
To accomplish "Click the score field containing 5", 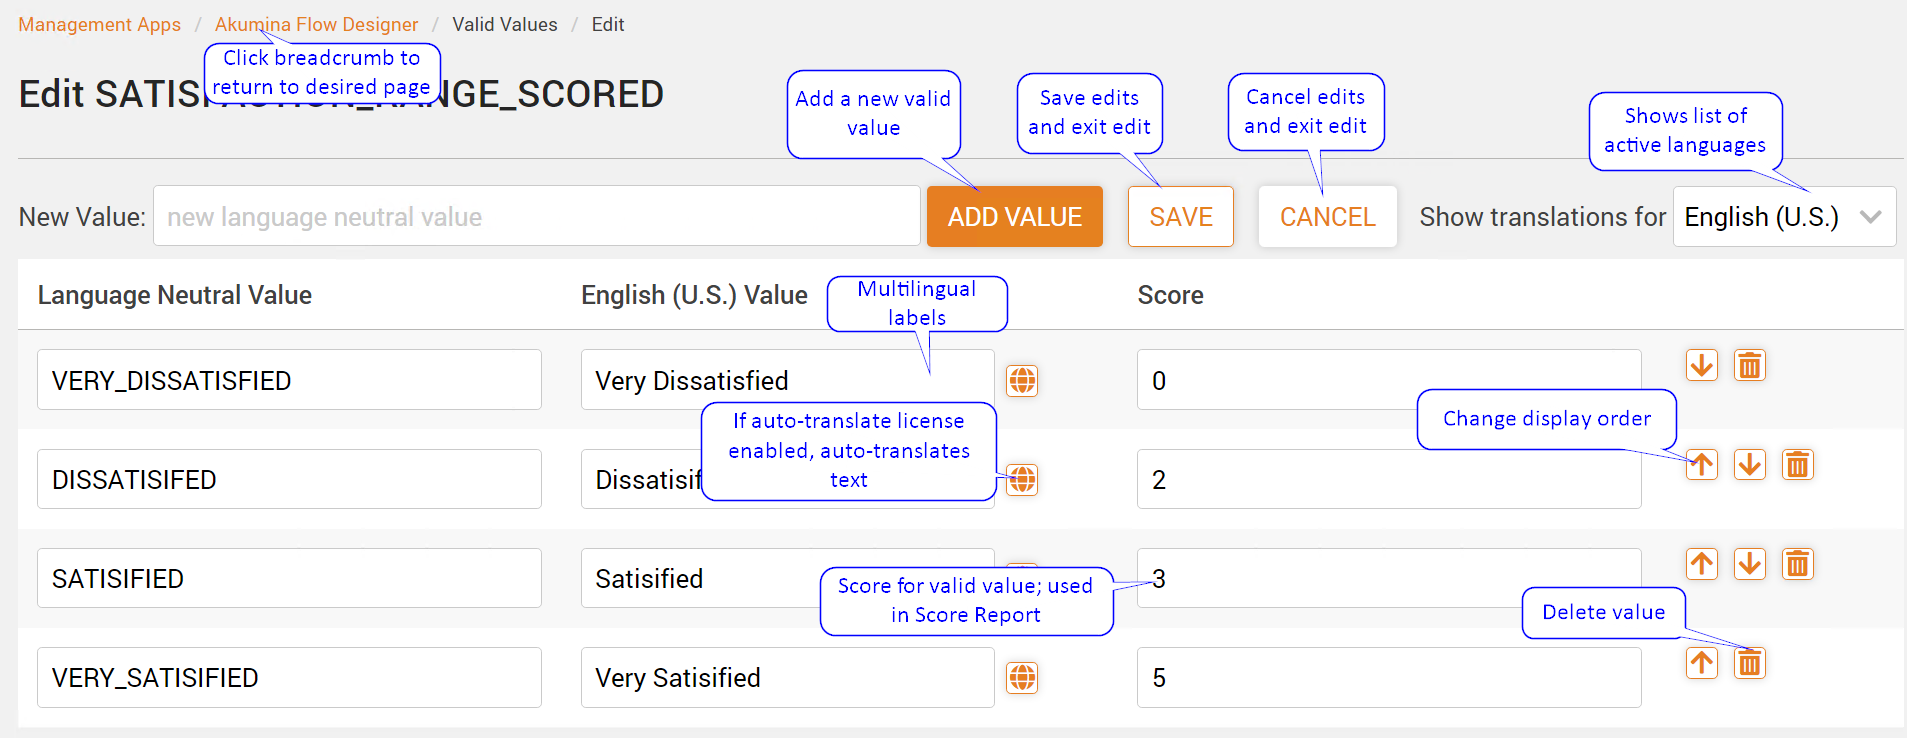I will pos(1389,677).
